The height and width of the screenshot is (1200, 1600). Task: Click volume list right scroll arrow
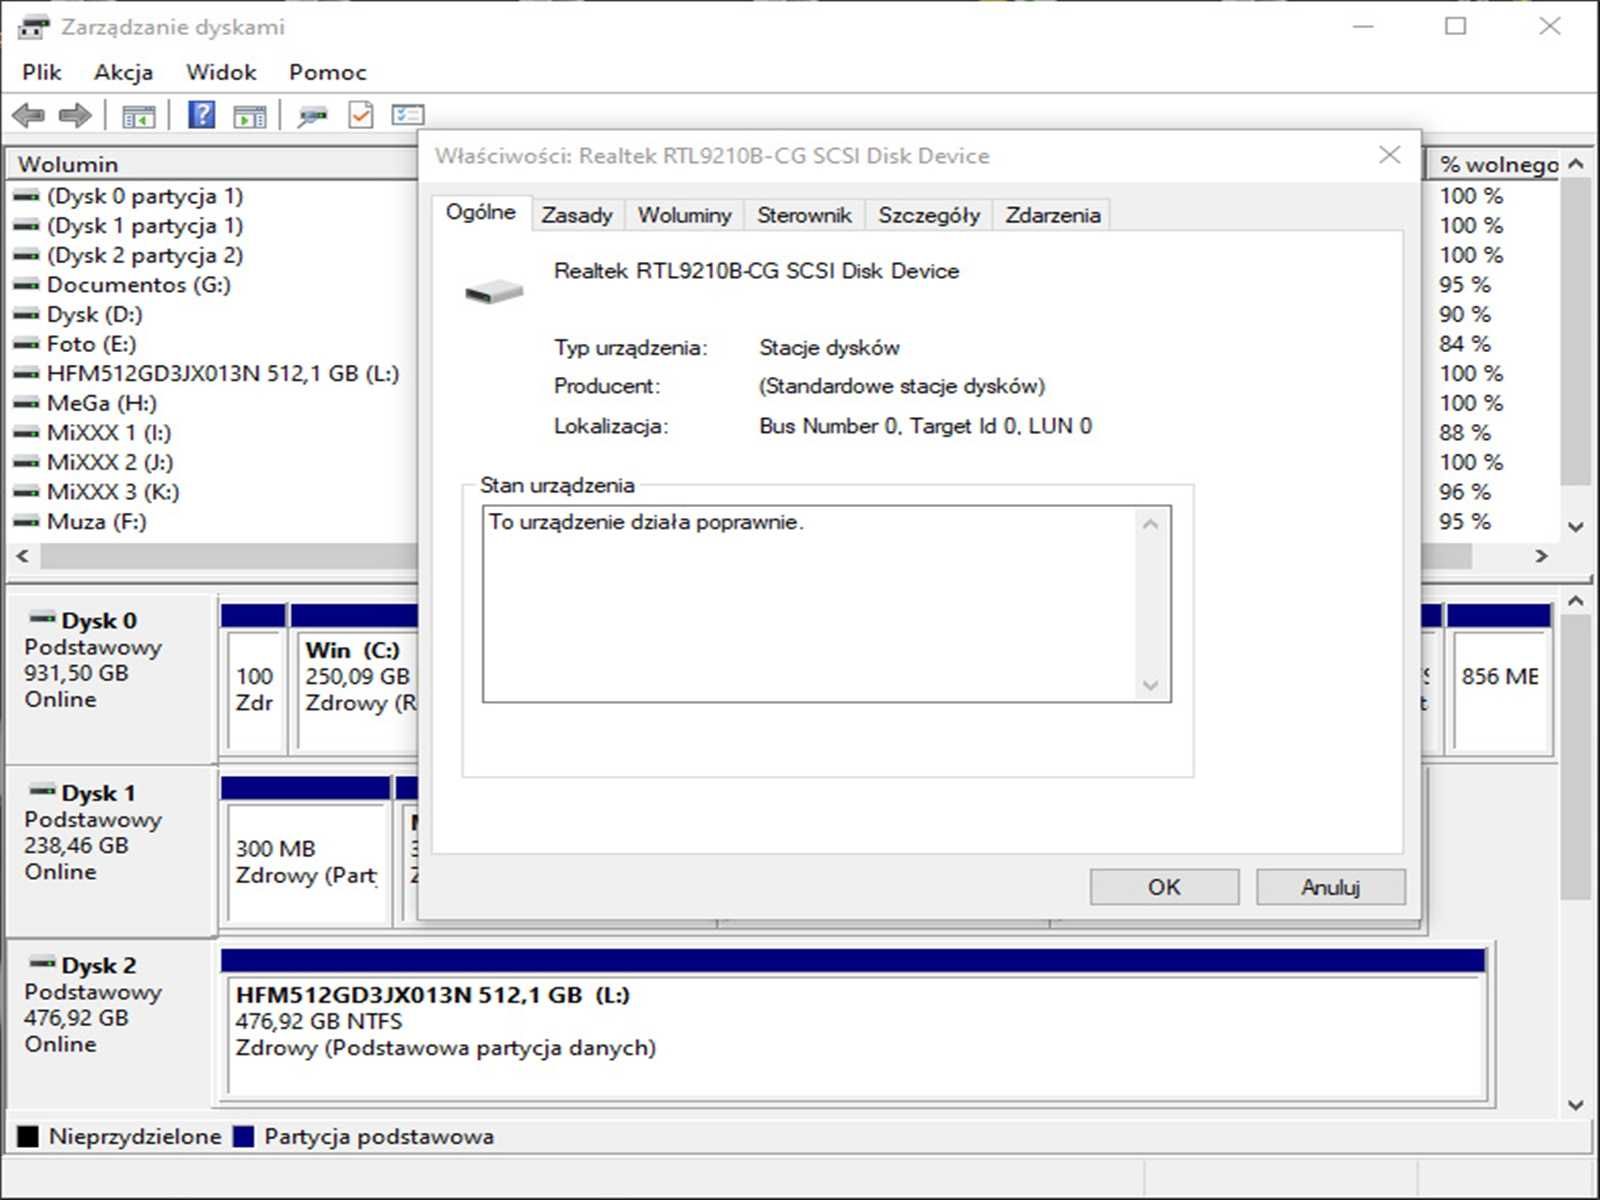pyautogui.click(x=1541, y=556)
